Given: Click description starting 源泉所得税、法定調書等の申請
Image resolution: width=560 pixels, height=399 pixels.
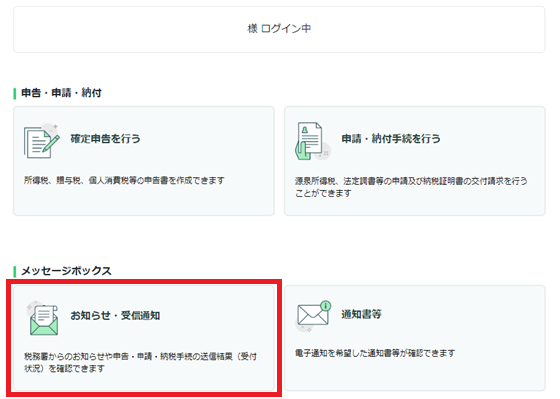Looking at the screenshot, I should click(411, 187).
